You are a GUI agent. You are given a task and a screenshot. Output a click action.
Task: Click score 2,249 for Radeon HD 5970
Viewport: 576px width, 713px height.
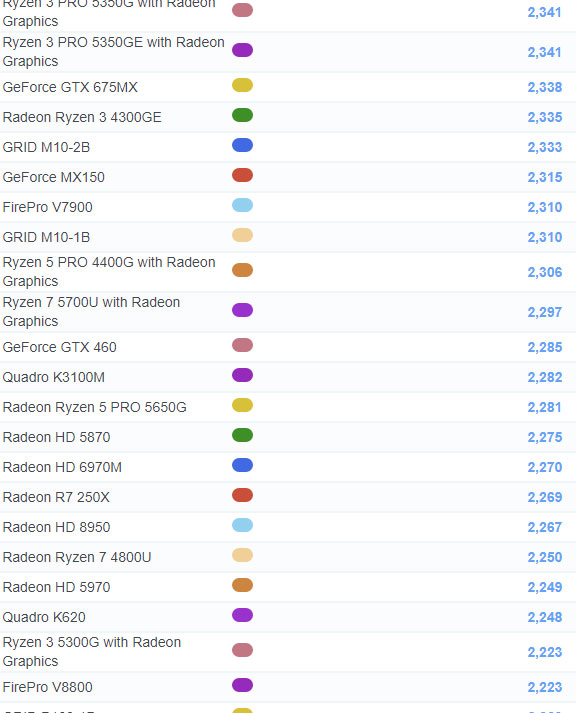click(x=545, y=587)
